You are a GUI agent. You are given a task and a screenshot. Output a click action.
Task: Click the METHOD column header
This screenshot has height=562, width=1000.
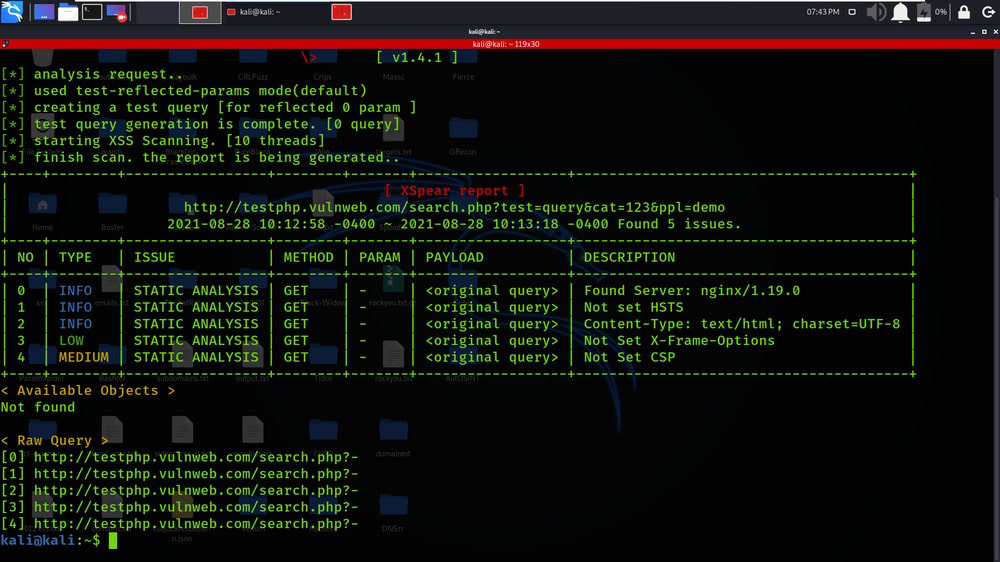[x=309, y=257]
